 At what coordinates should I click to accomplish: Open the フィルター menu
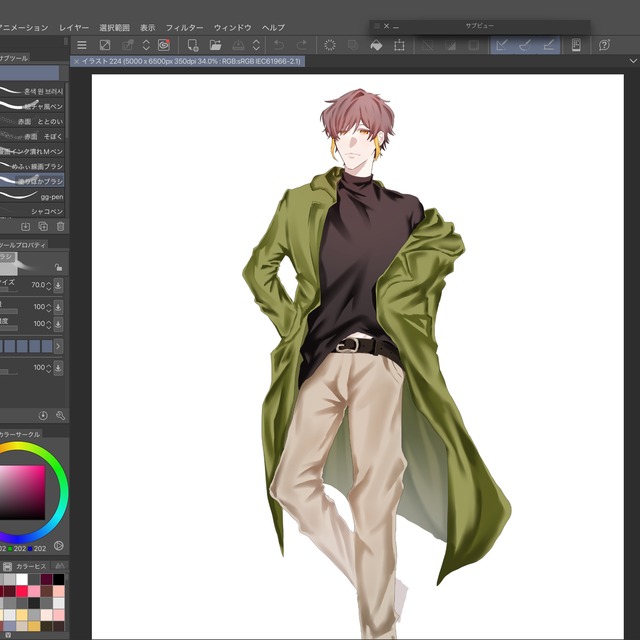click(184, 28)
